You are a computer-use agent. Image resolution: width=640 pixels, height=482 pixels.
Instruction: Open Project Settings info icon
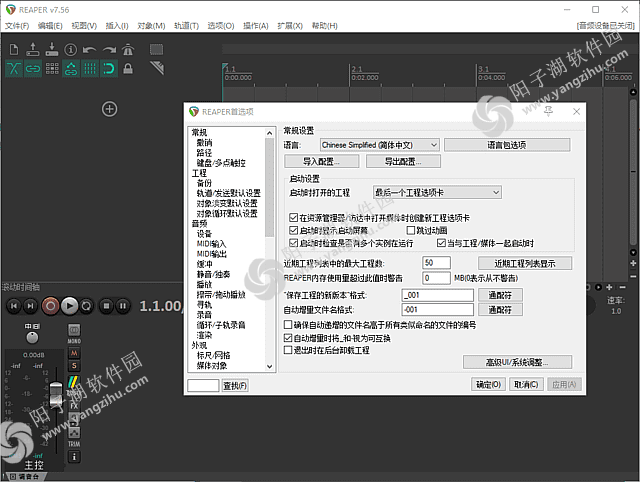[71, 49]
